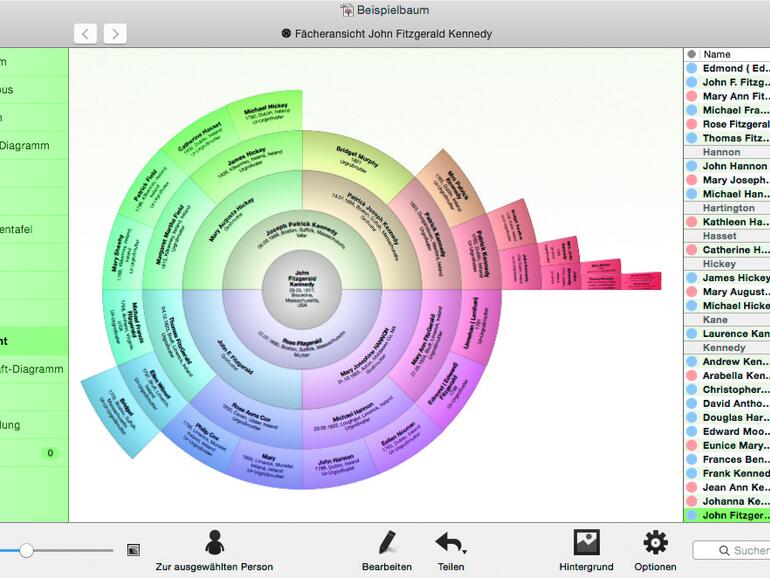Click Joseph Patrick Kennedy fan segment
The image size is (770, 578).
pyautogui.click(x=301, y=232)
